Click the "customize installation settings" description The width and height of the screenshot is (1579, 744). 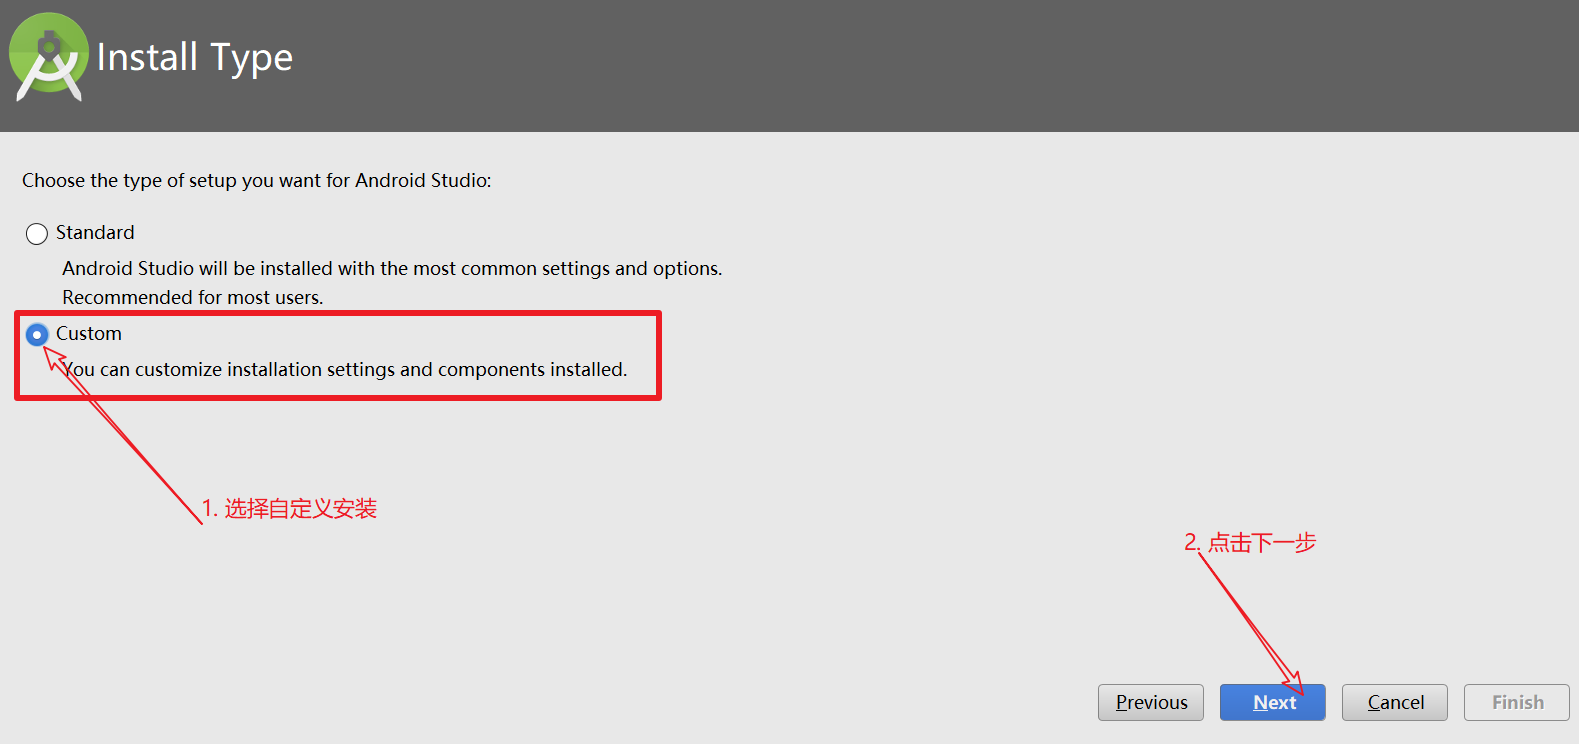[345, 369]
